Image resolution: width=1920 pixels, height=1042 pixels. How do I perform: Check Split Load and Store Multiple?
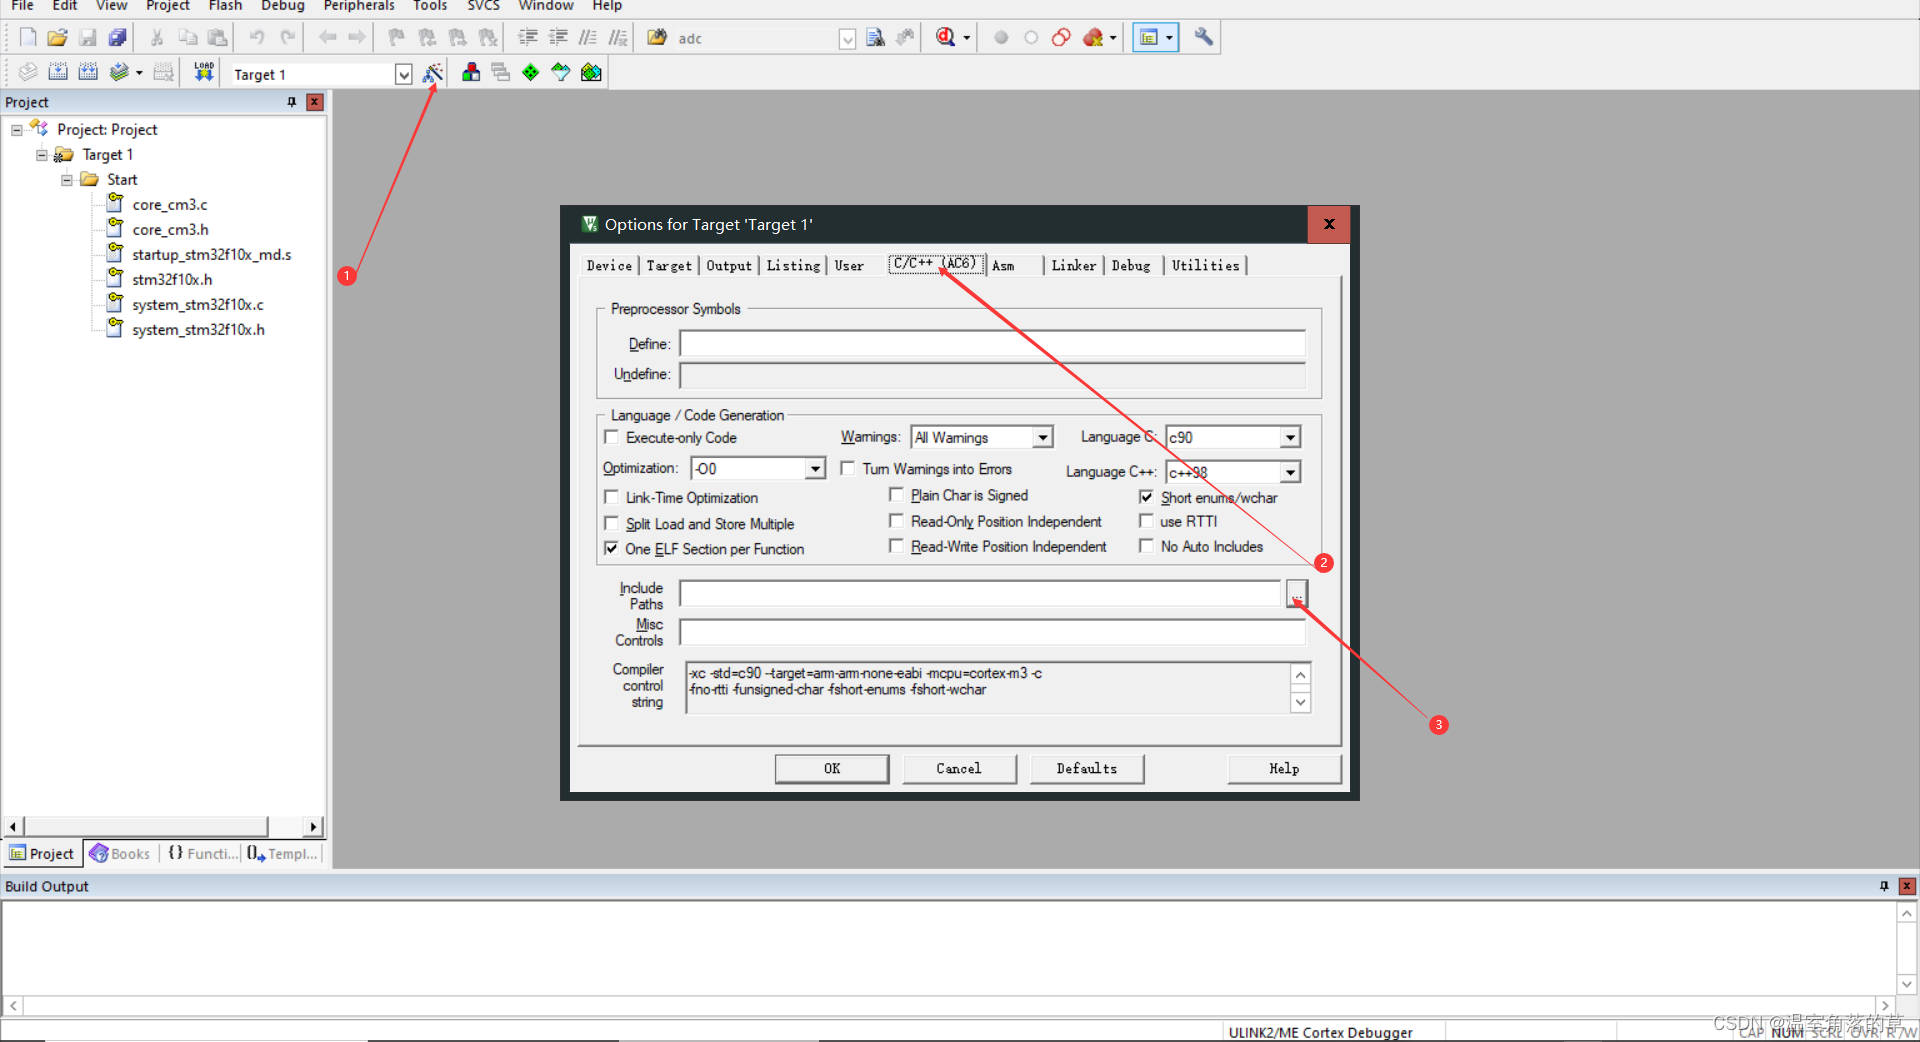coord(611,523)
